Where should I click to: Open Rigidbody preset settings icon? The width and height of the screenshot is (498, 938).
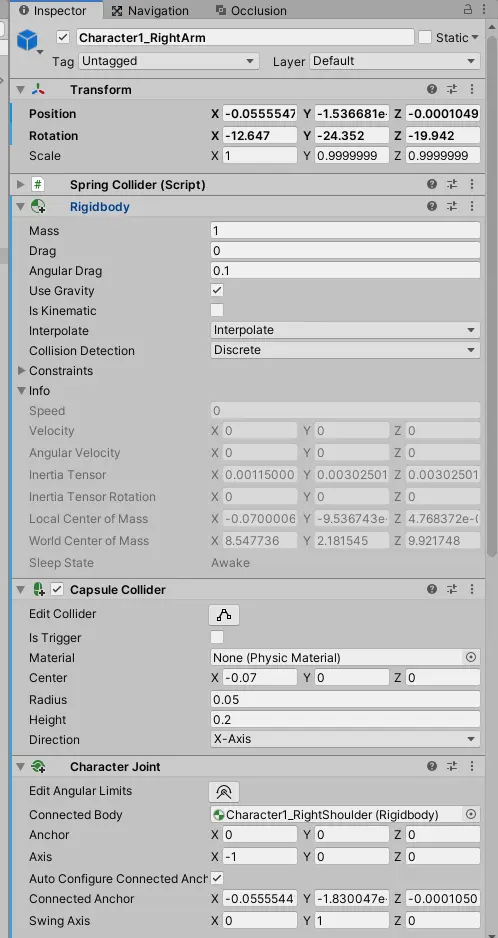452,206
